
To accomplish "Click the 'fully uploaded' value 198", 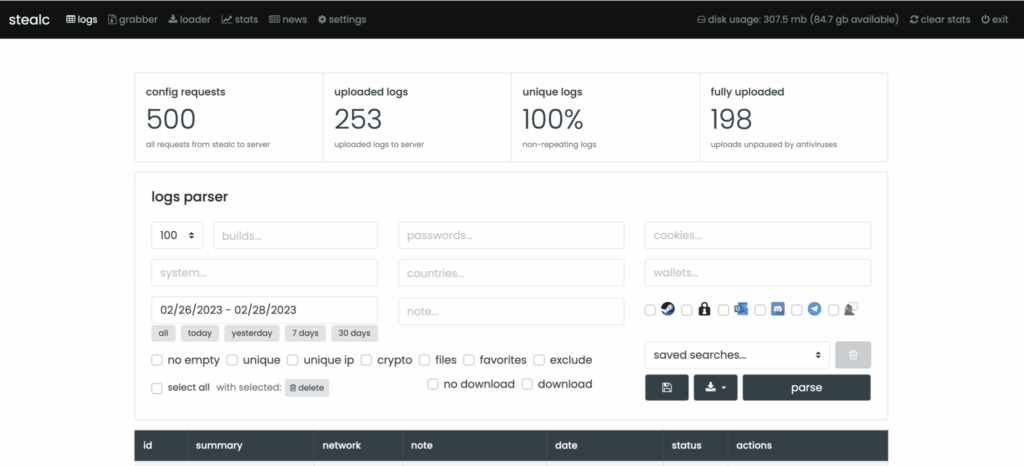I will click(731, 119).
